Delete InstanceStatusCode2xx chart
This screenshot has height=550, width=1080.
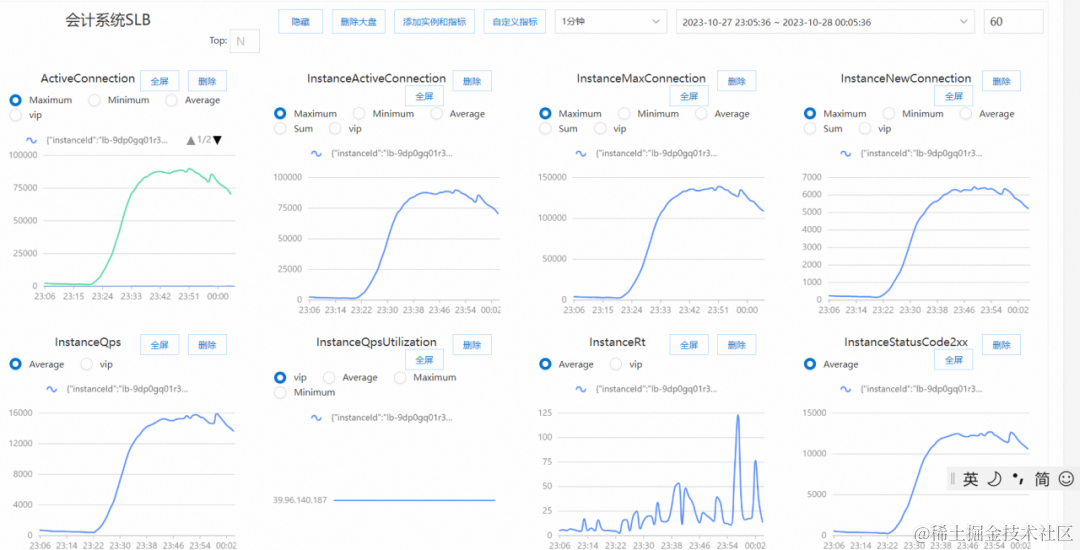1001,345
